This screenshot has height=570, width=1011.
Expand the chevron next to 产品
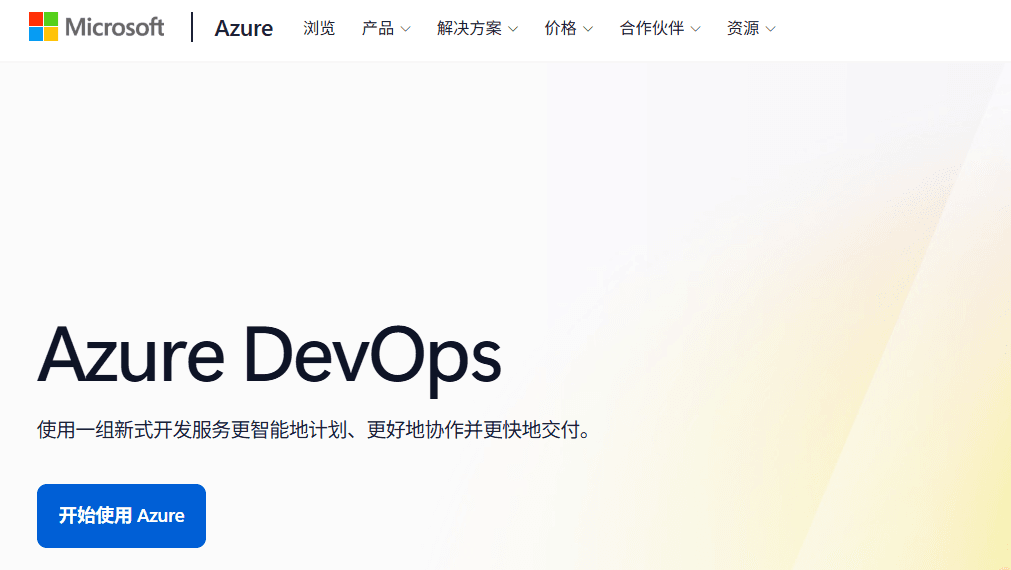tap(406, 29)
